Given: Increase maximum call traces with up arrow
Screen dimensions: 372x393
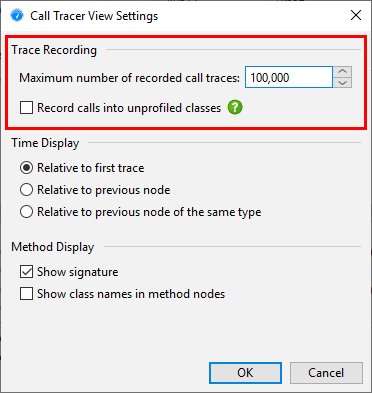Looking at the screenshot, I should (342, 72).
